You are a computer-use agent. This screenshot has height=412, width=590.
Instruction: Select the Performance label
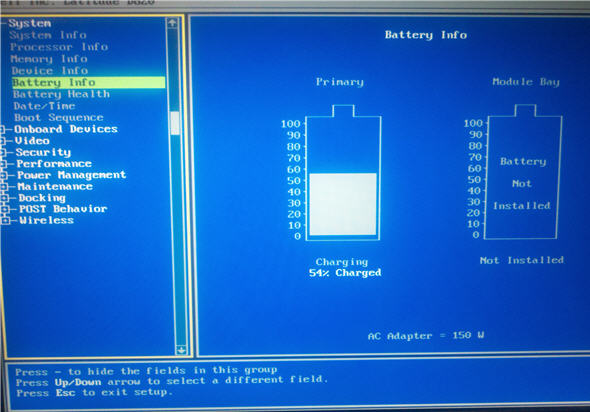(54, 164)
